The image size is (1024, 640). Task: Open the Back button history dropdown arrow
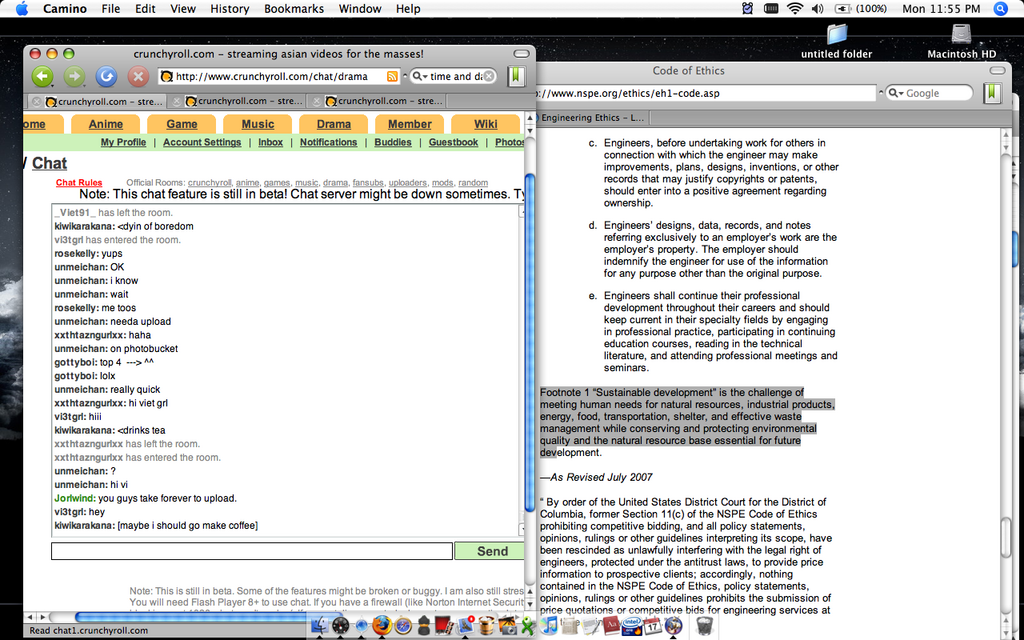(52, 84)
